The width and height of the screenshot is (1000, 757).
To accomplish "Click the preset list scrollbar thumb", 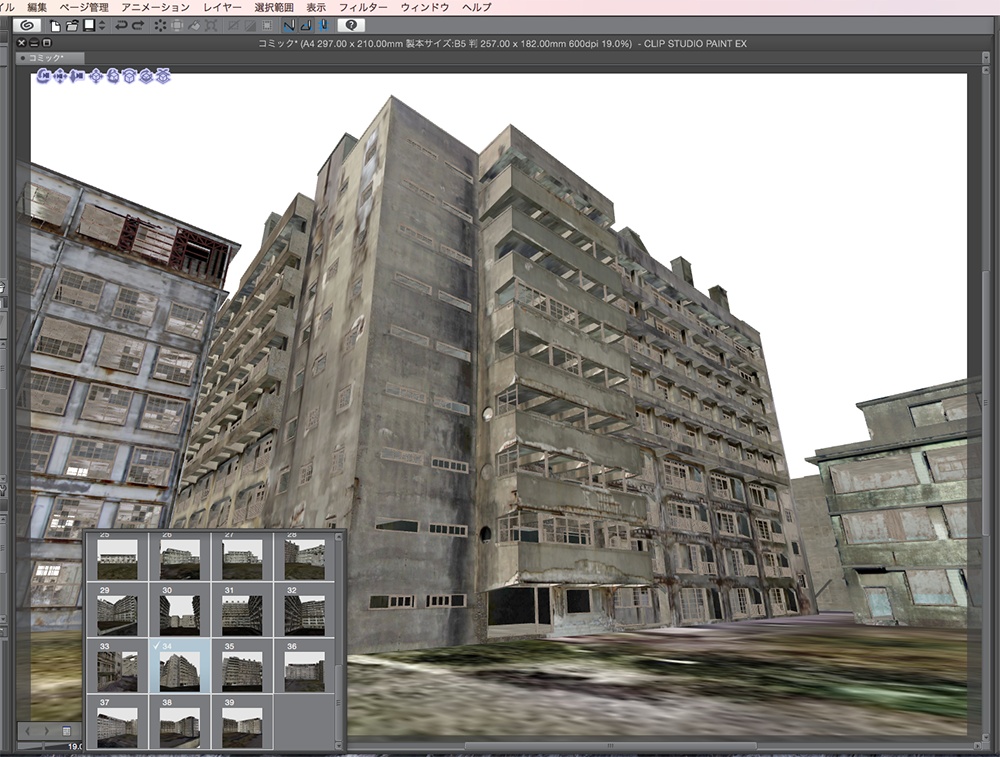I will (x=339, y=702).
